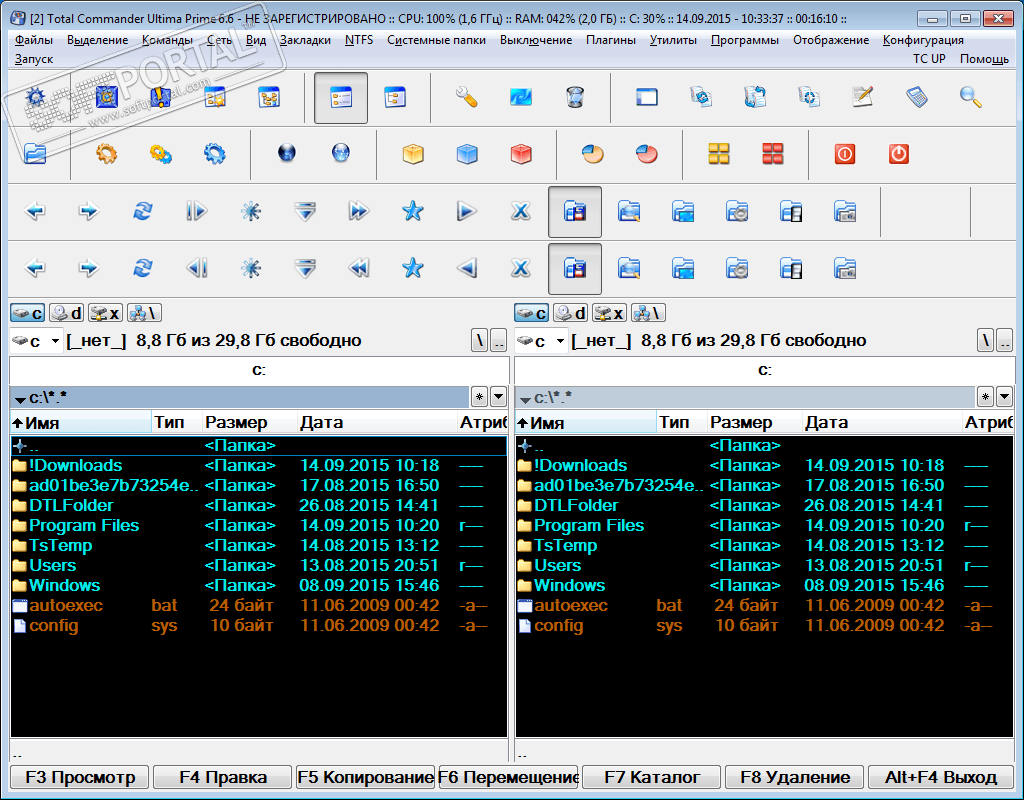Toggle pressed panel icon in third toolbar row
Screen dimensions: 1024x800
point(575,212)
